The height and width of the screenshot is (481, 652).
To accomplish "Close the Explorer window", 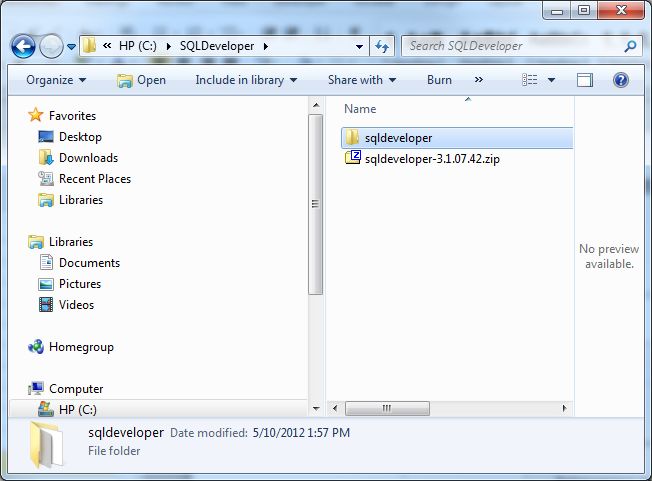I will click(621, 10).
